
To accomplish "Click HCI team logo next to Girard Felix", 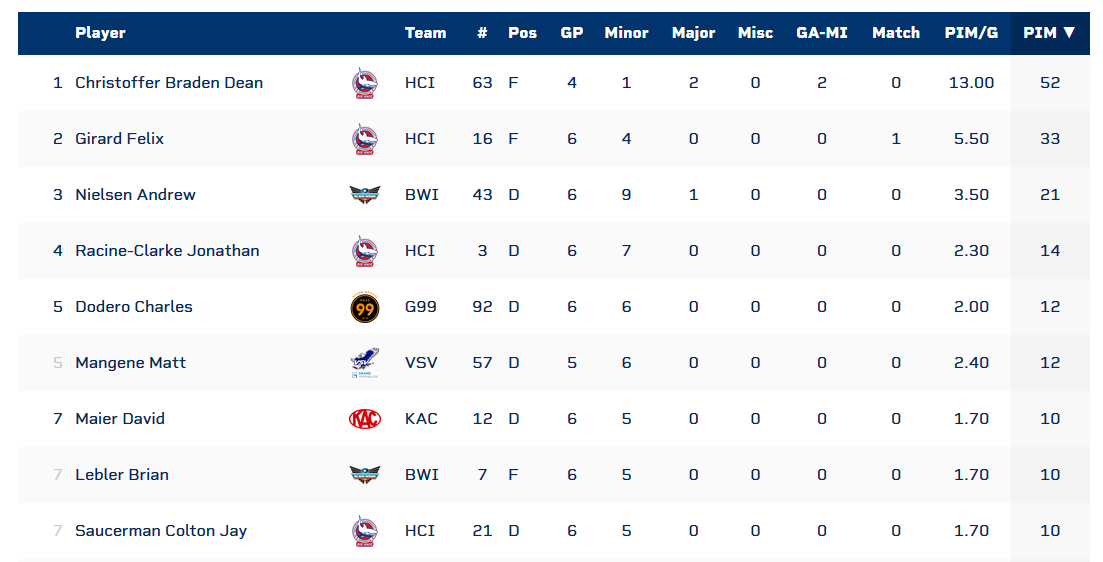I will point(364,139).
